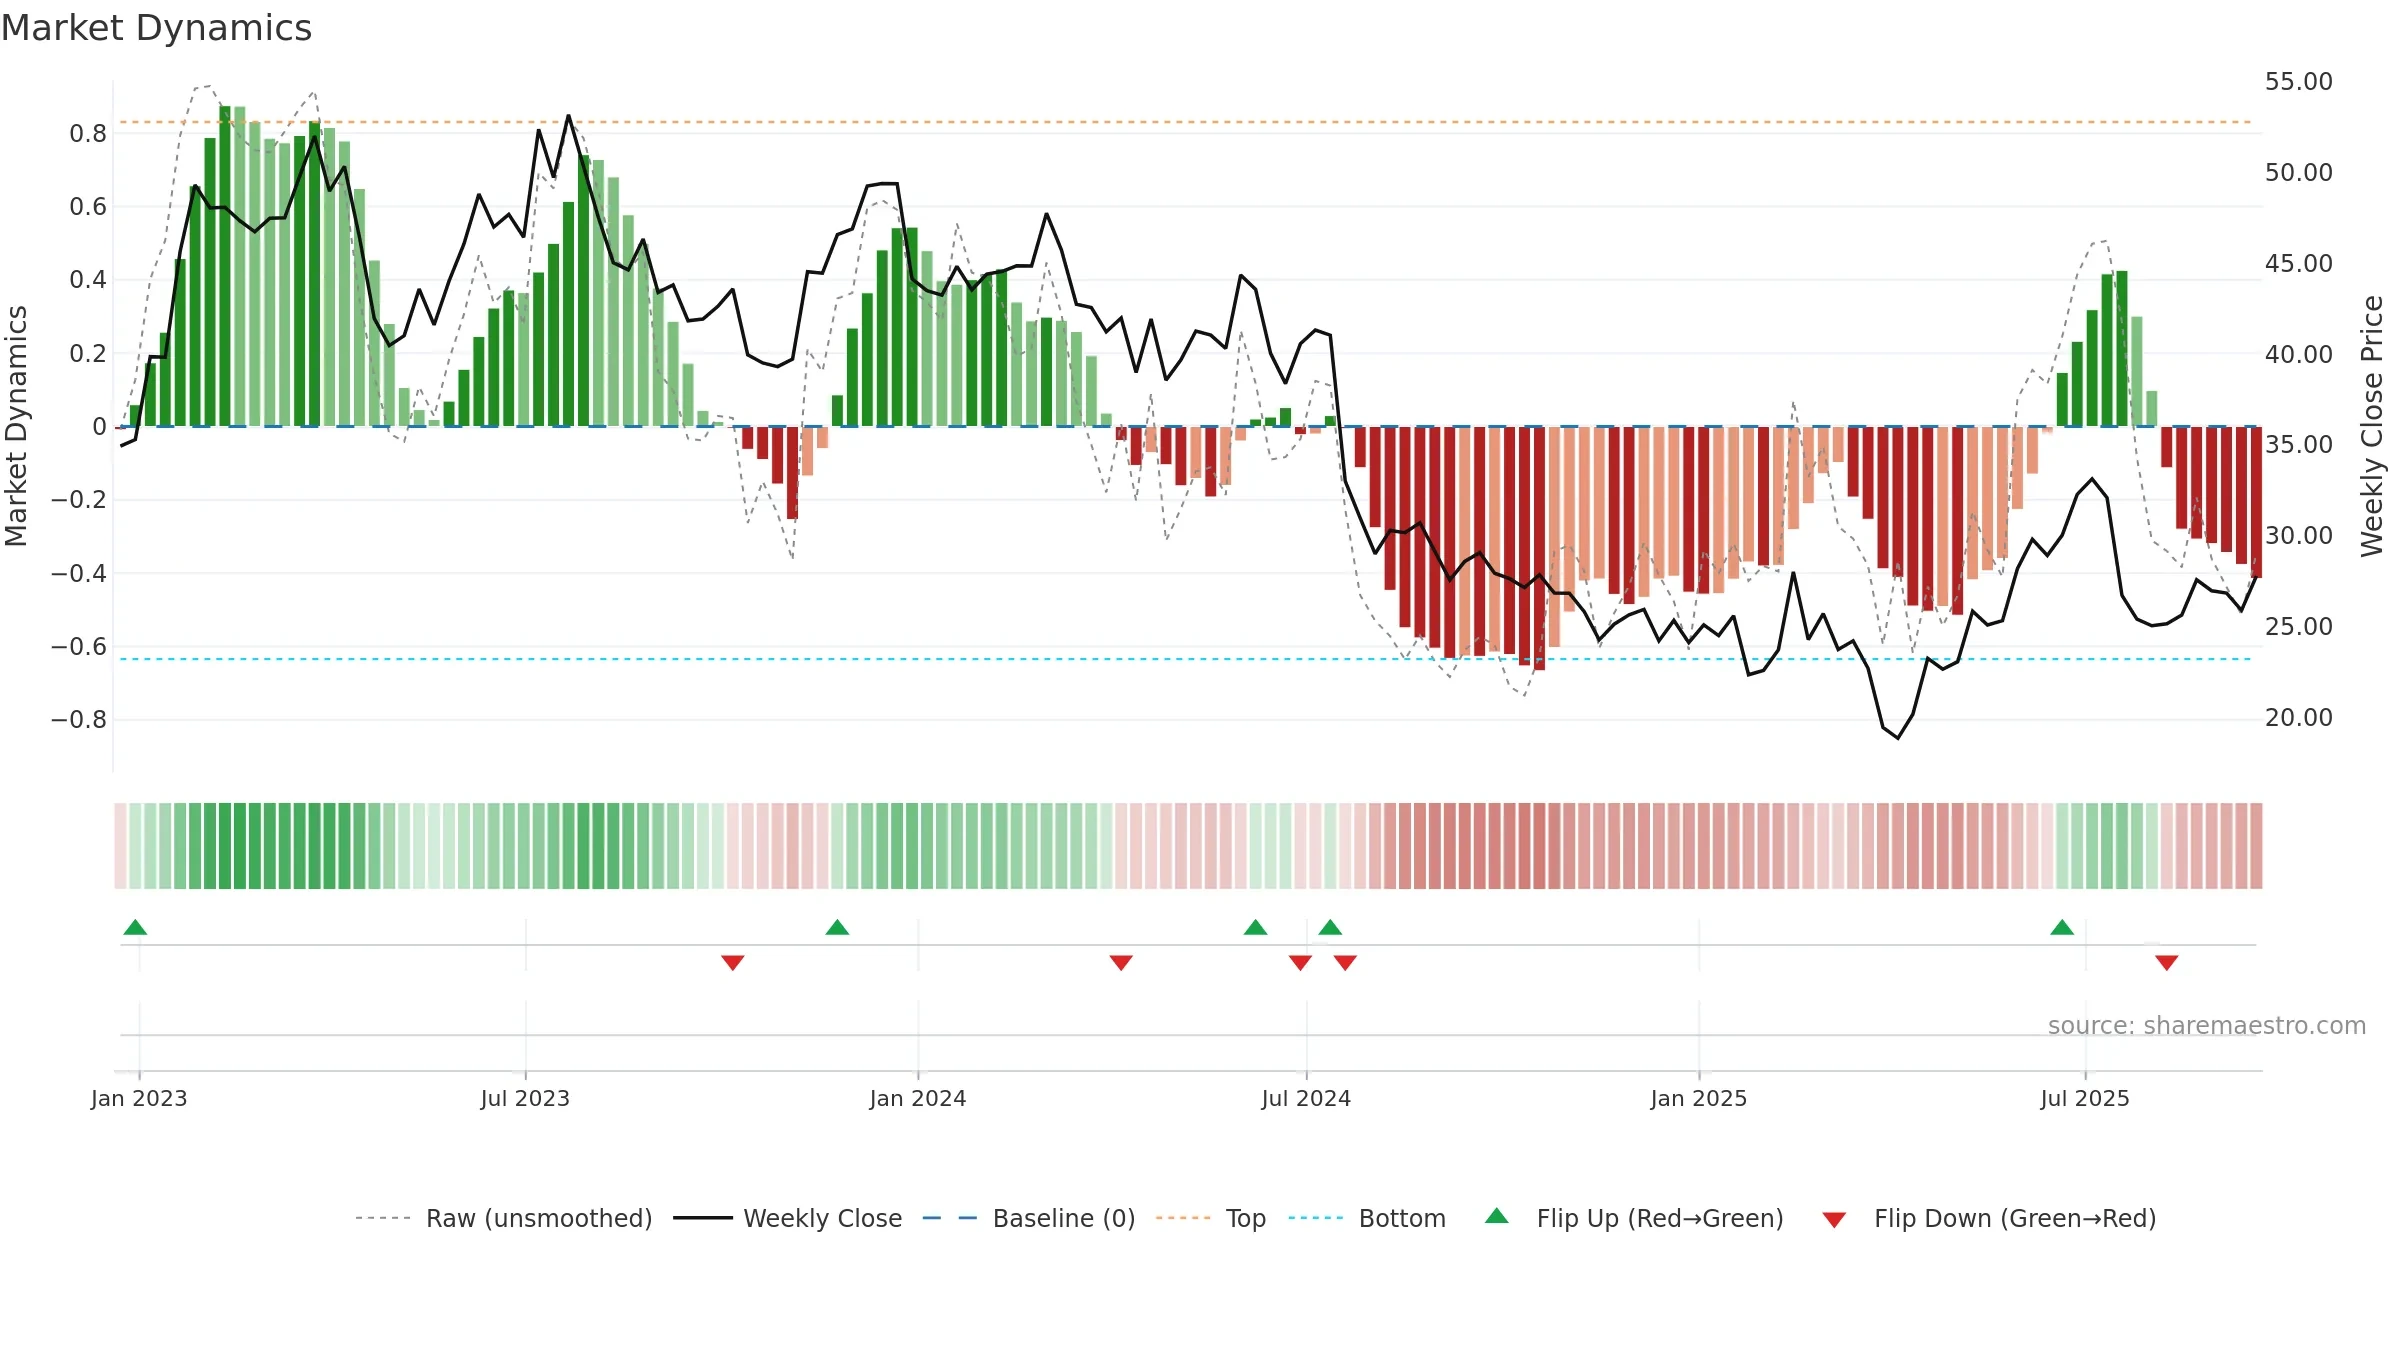The width and height of the screenshot is (2400, 1350).
Task: Toggle the Flip Up (Red→Green) legend entry
Action: (1634, 1218)
